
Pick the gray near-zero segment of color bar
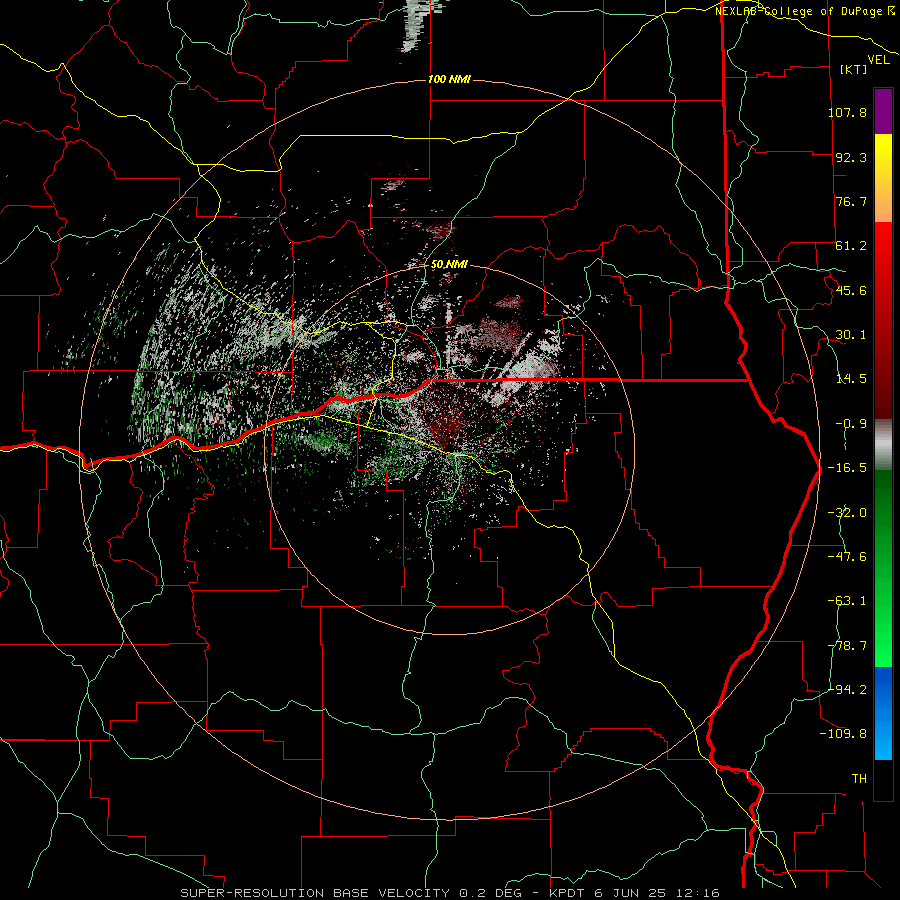click(883, 445)
